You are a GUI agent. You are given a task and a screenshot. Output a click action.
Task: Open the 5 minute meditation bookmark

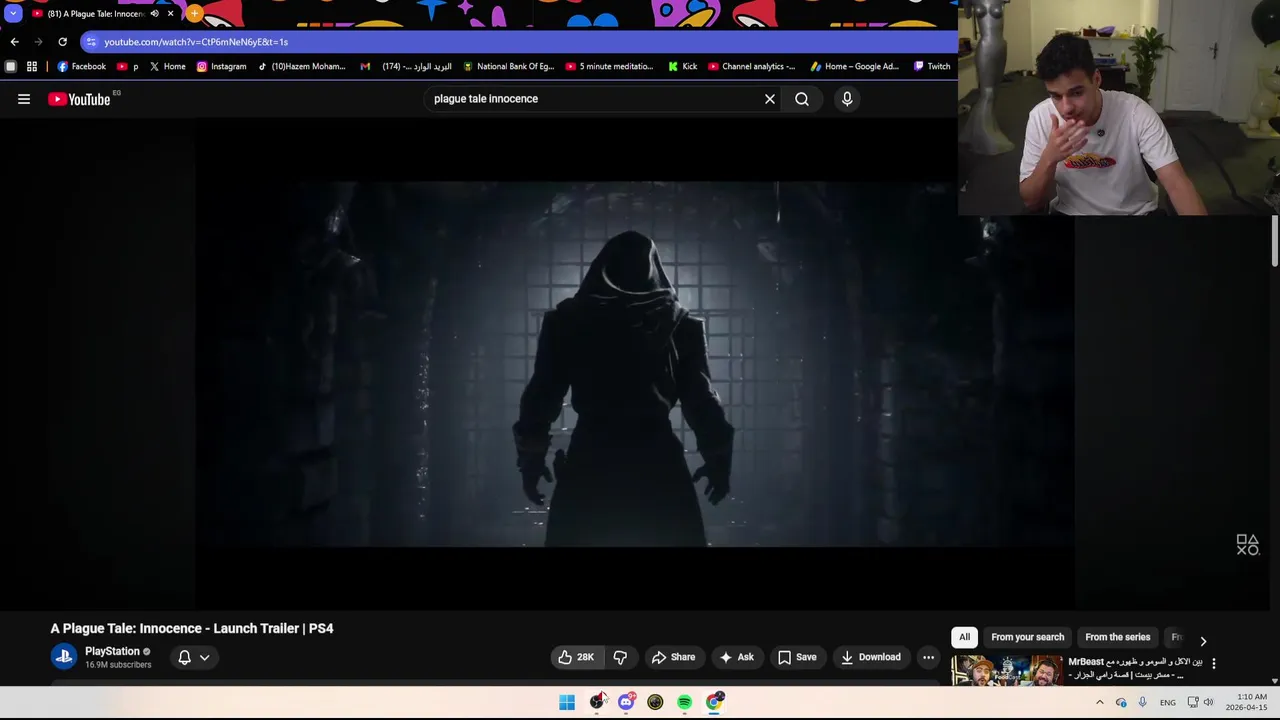point(609,67)
